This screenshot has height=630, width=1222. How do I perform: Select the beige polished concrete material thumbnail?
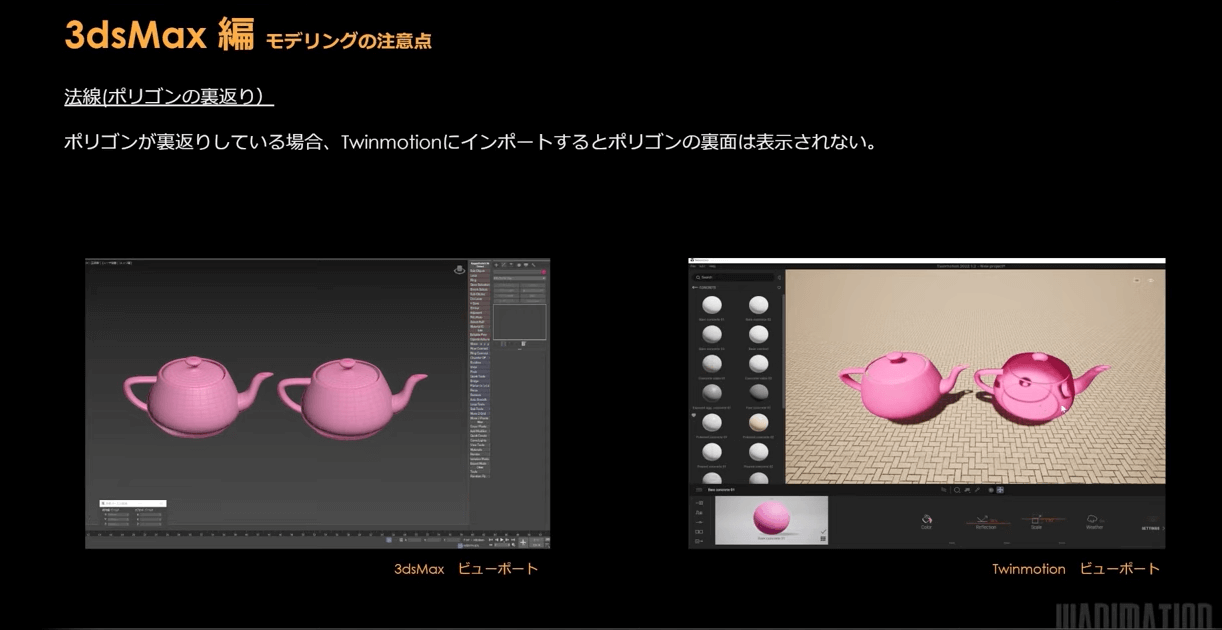[758, 423]
